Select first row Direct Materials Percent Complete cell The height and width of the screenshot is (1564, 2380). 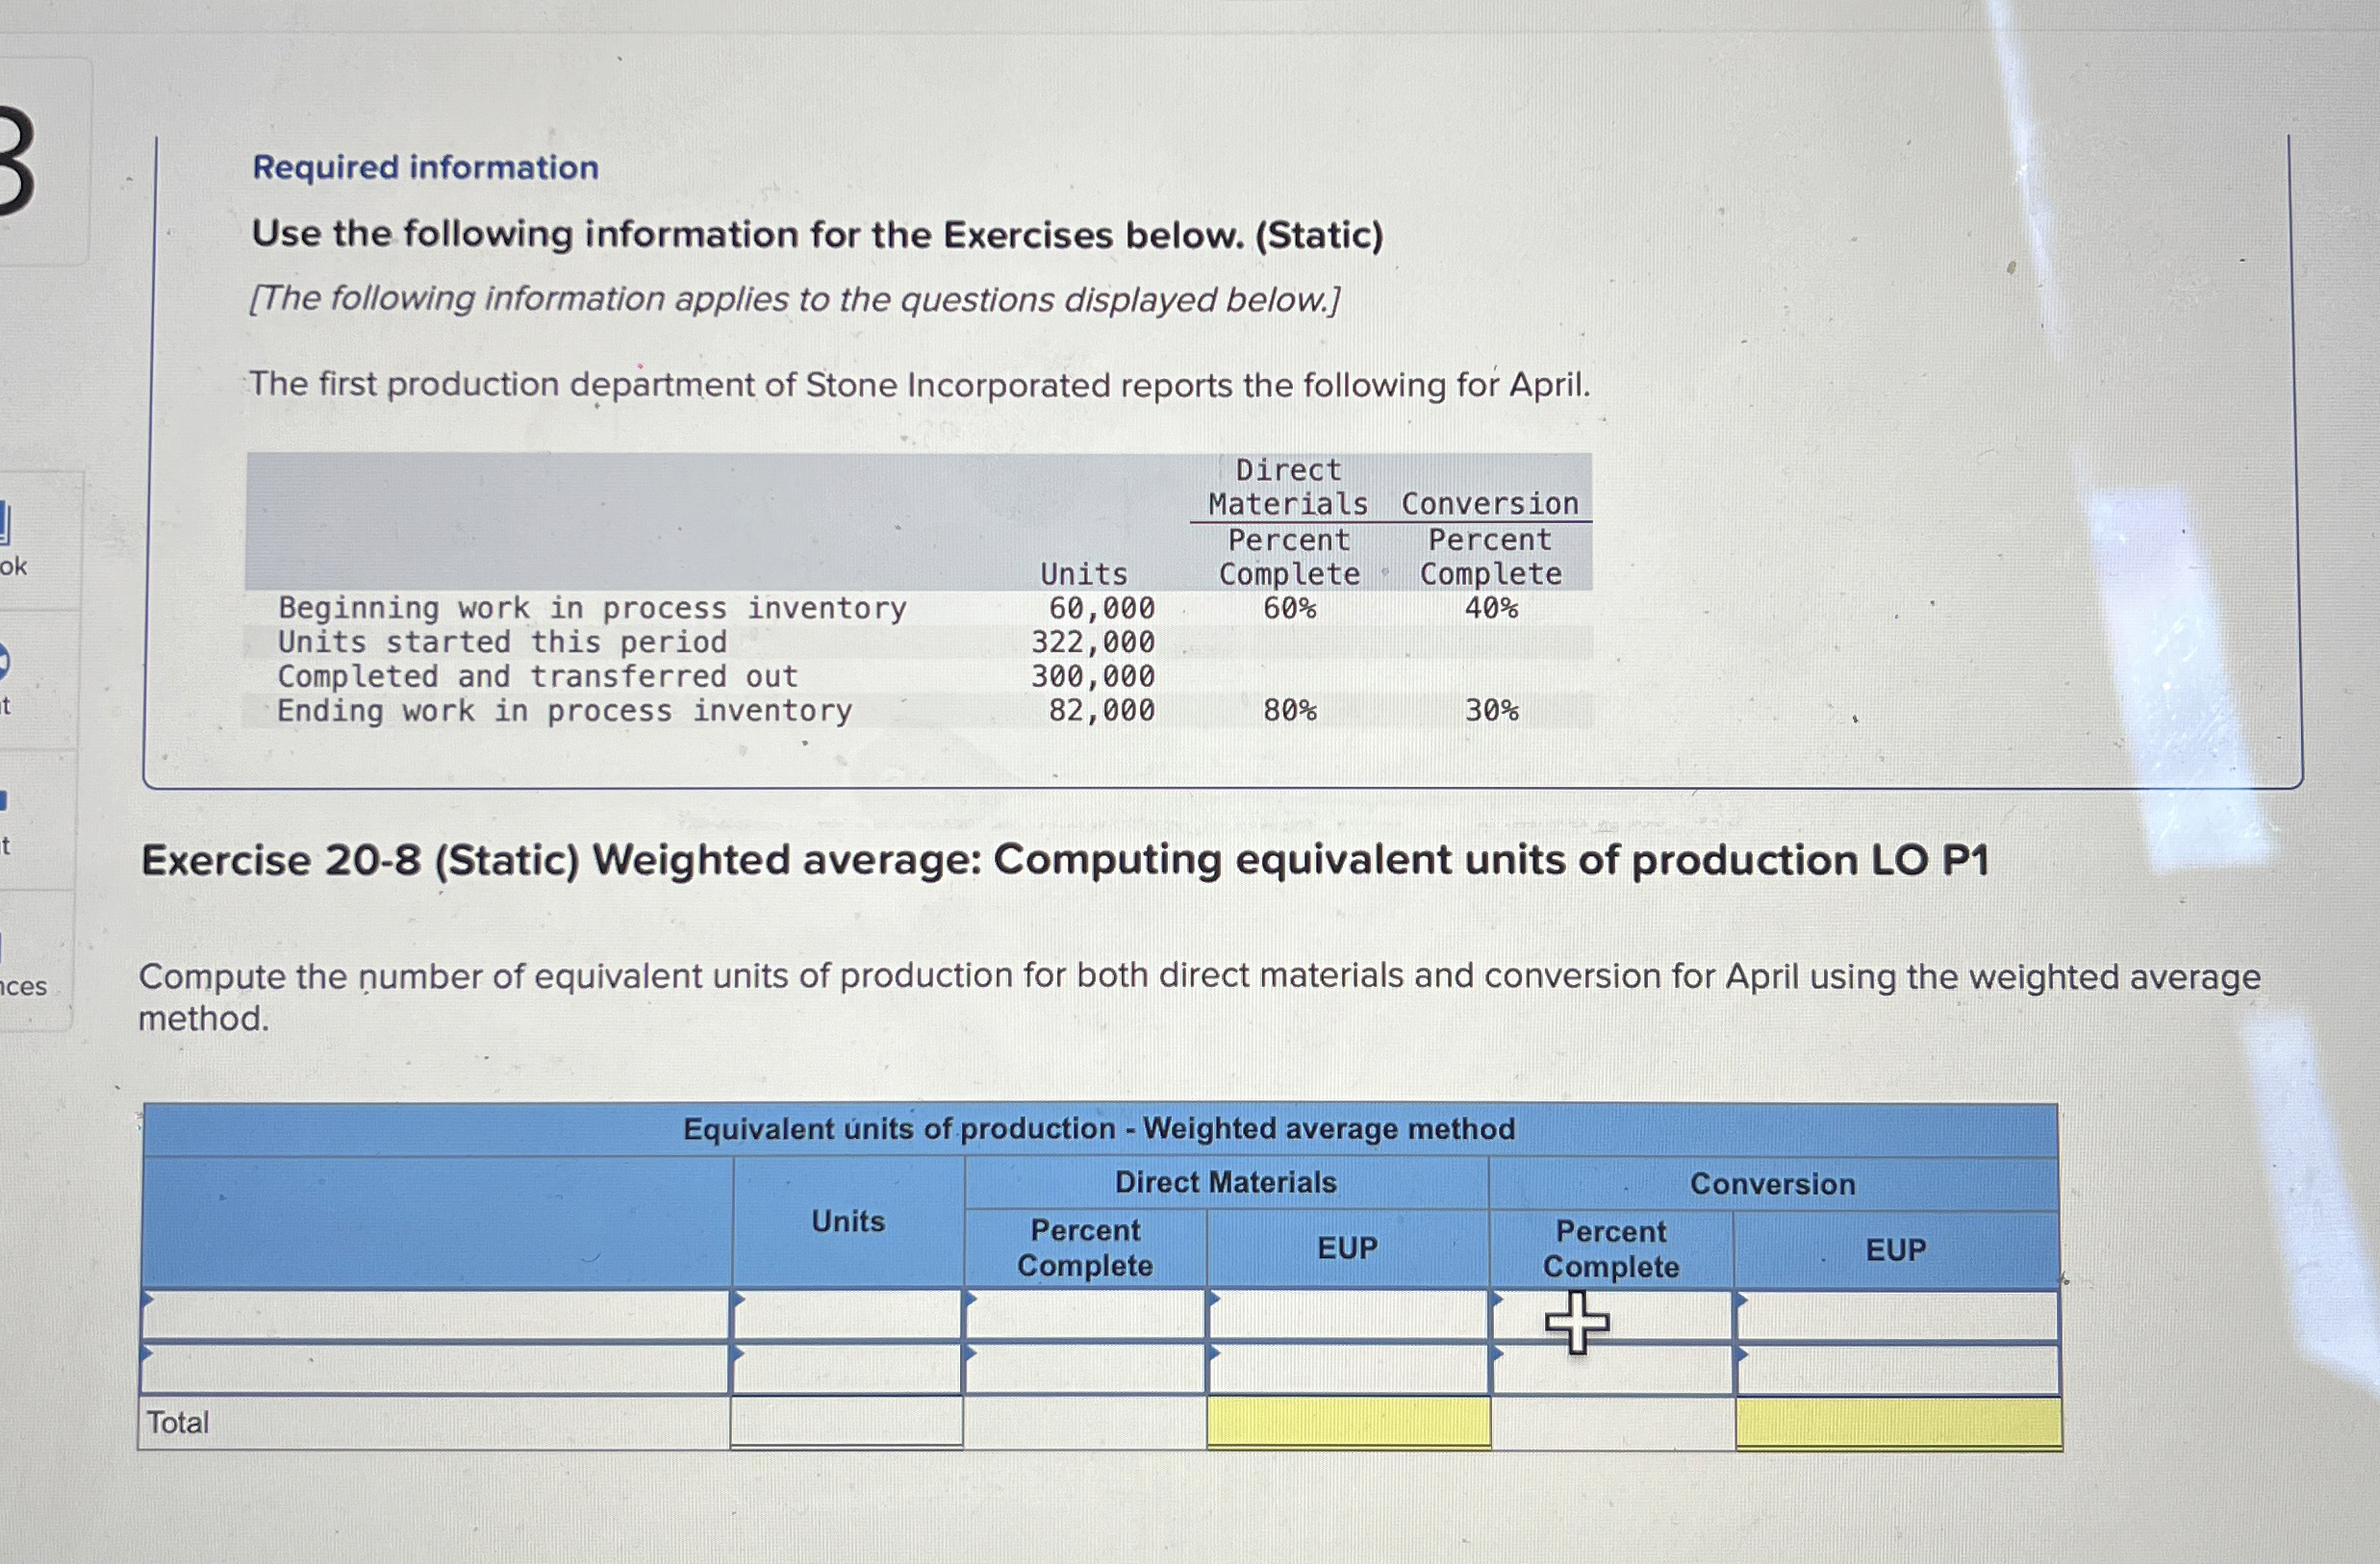click(x=1085, y=1315)
